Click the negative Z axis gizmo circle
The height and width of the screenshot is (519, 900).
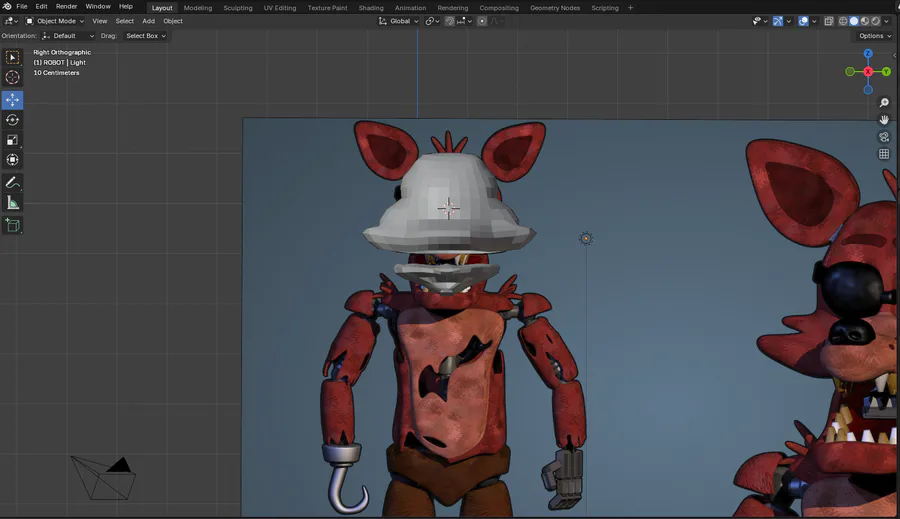pos(868,90)
